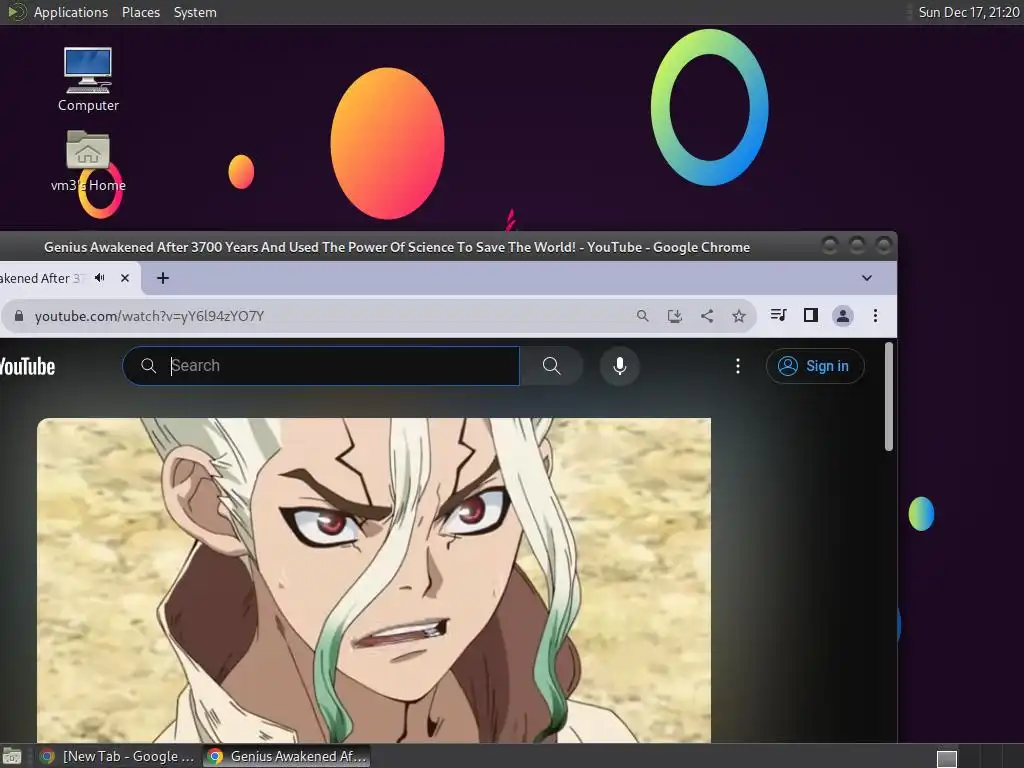Click the Chrome window title bar text
1024x768 pixels.
click(x=396, y=248)
